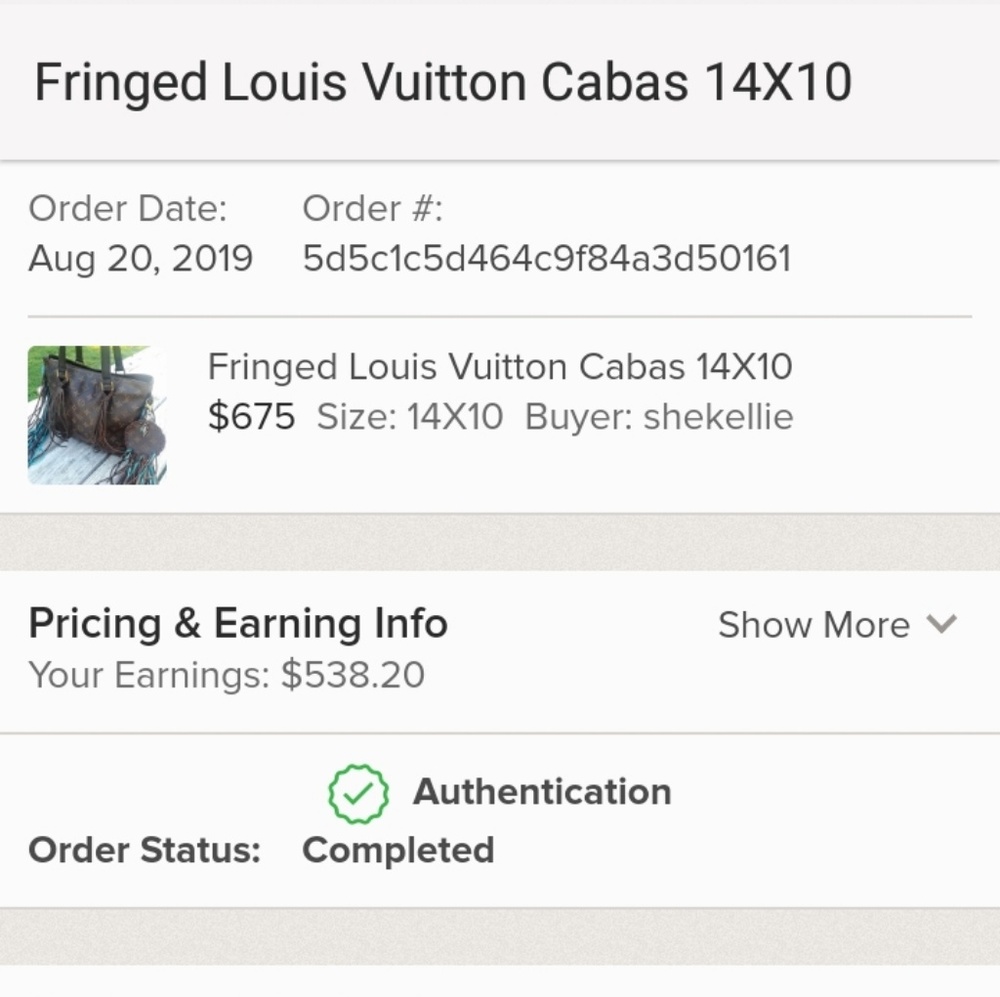The height and width of the screenshot is (997, 1000).
Task: Click the Aug 20, 2019 order date
Action: click(x=139, y=258)
